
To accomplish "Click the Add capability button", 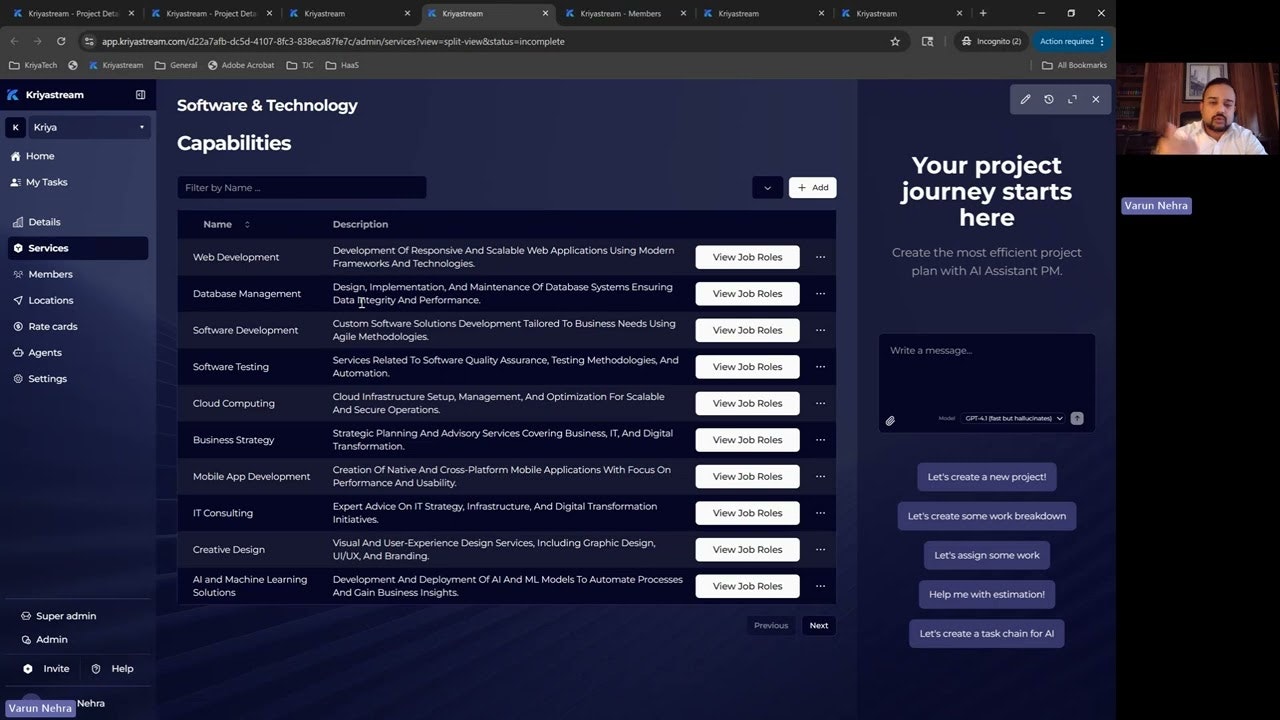I will click(812, 187).
